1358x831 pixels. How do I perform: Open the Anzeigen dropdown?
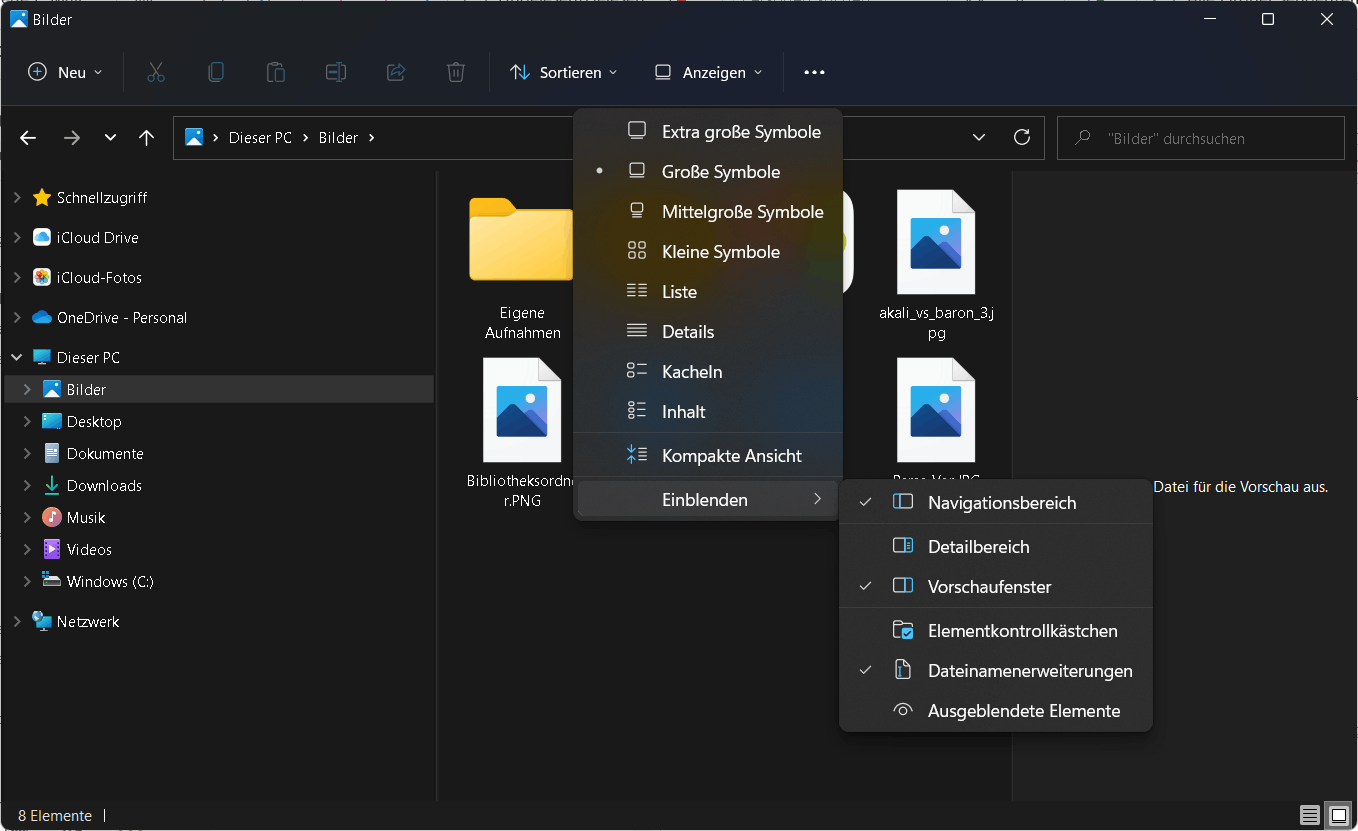tap(708, 72)
